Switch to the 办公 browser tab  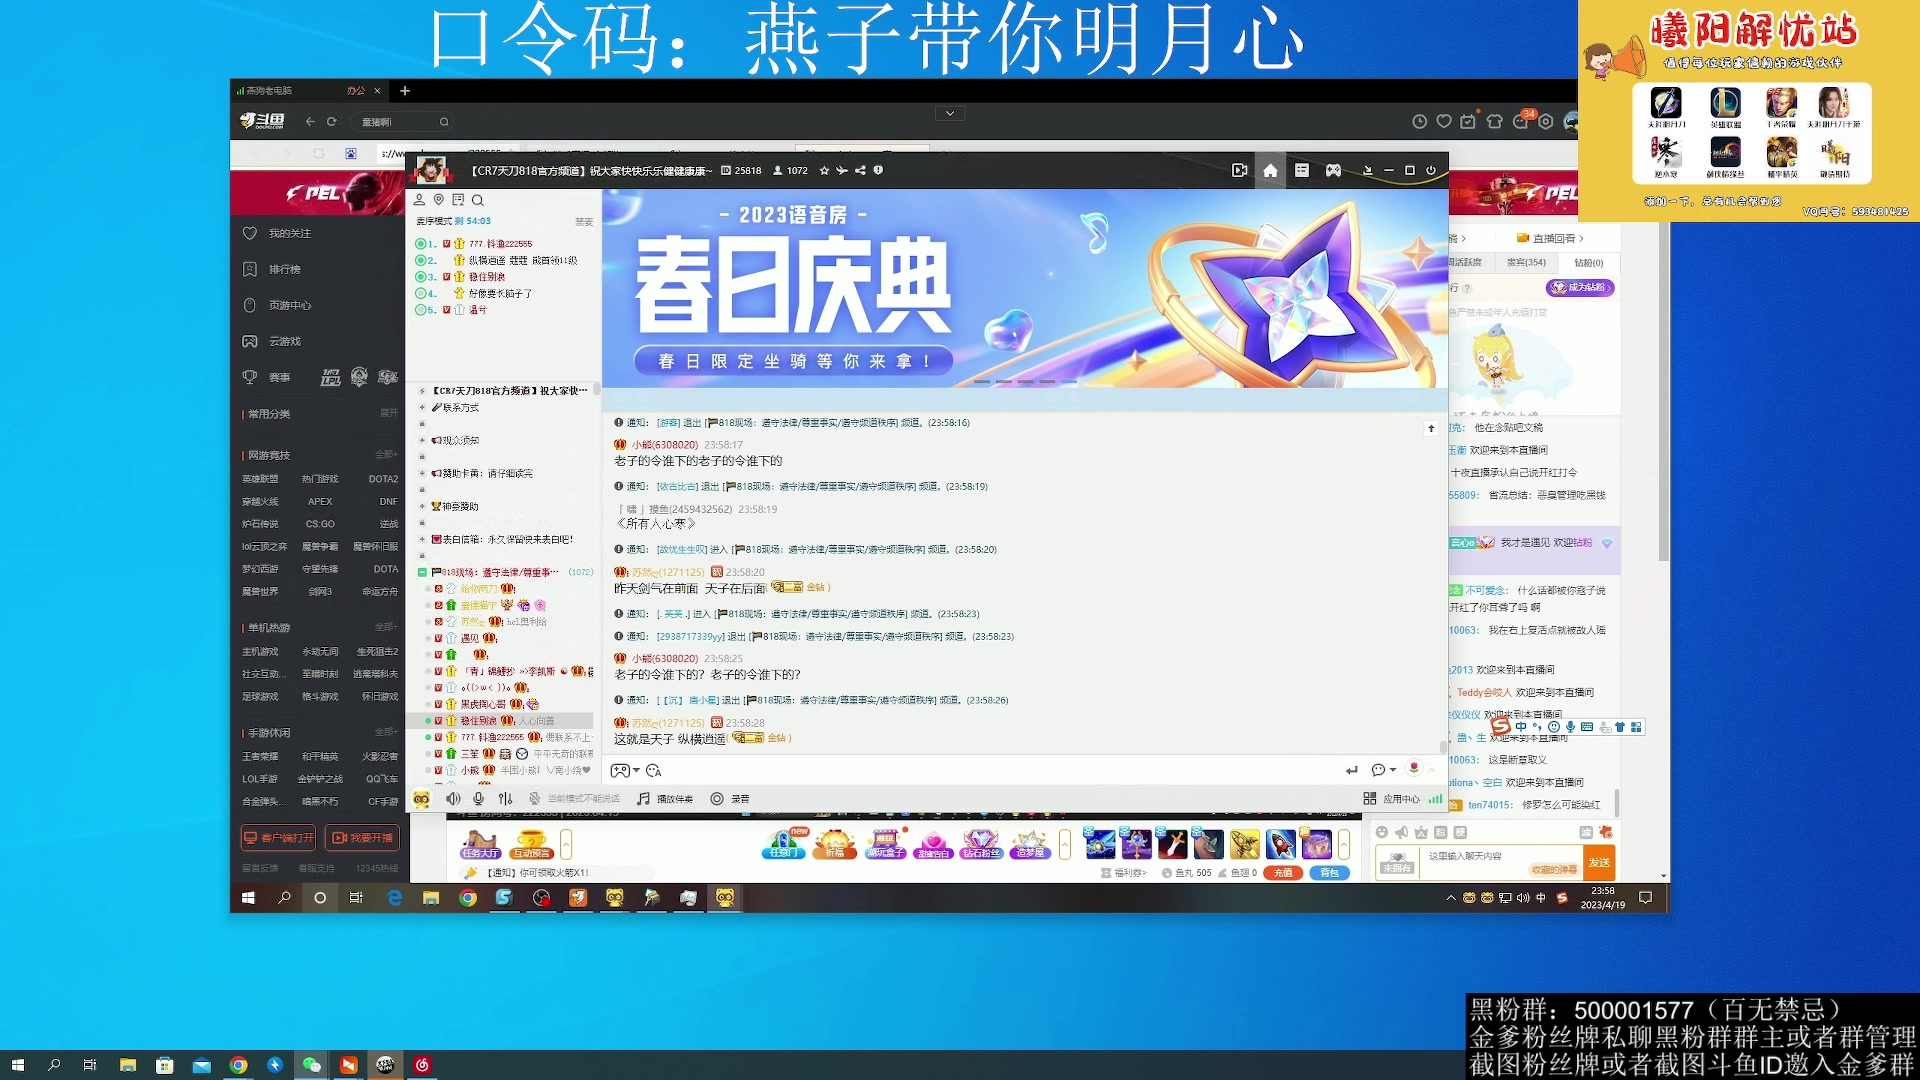pyautogui.click(x=355, y=90)
